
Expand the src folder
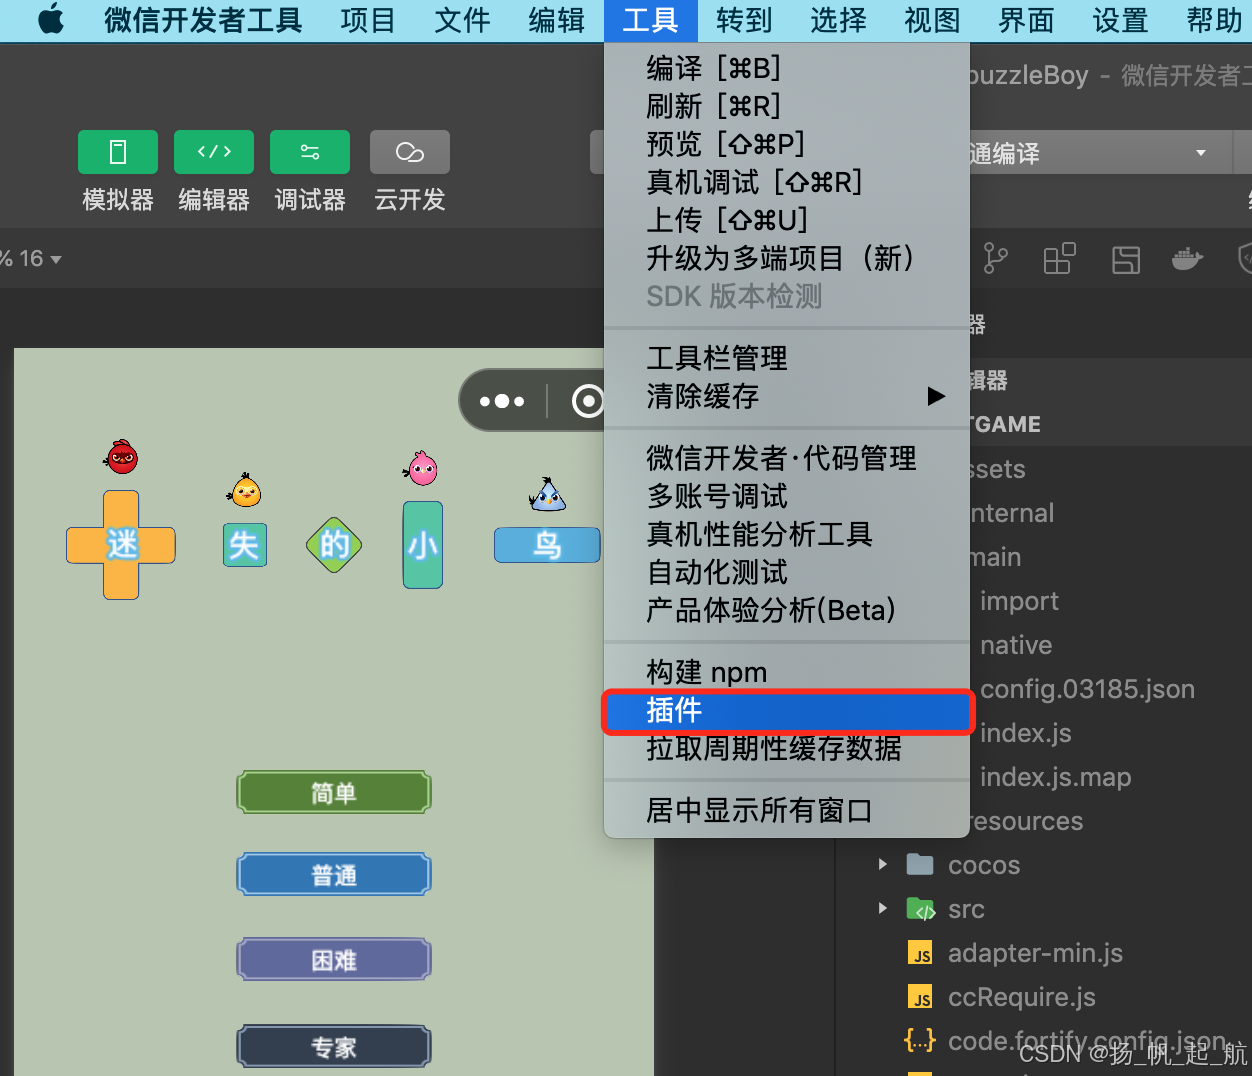click(x=882, y=908)
